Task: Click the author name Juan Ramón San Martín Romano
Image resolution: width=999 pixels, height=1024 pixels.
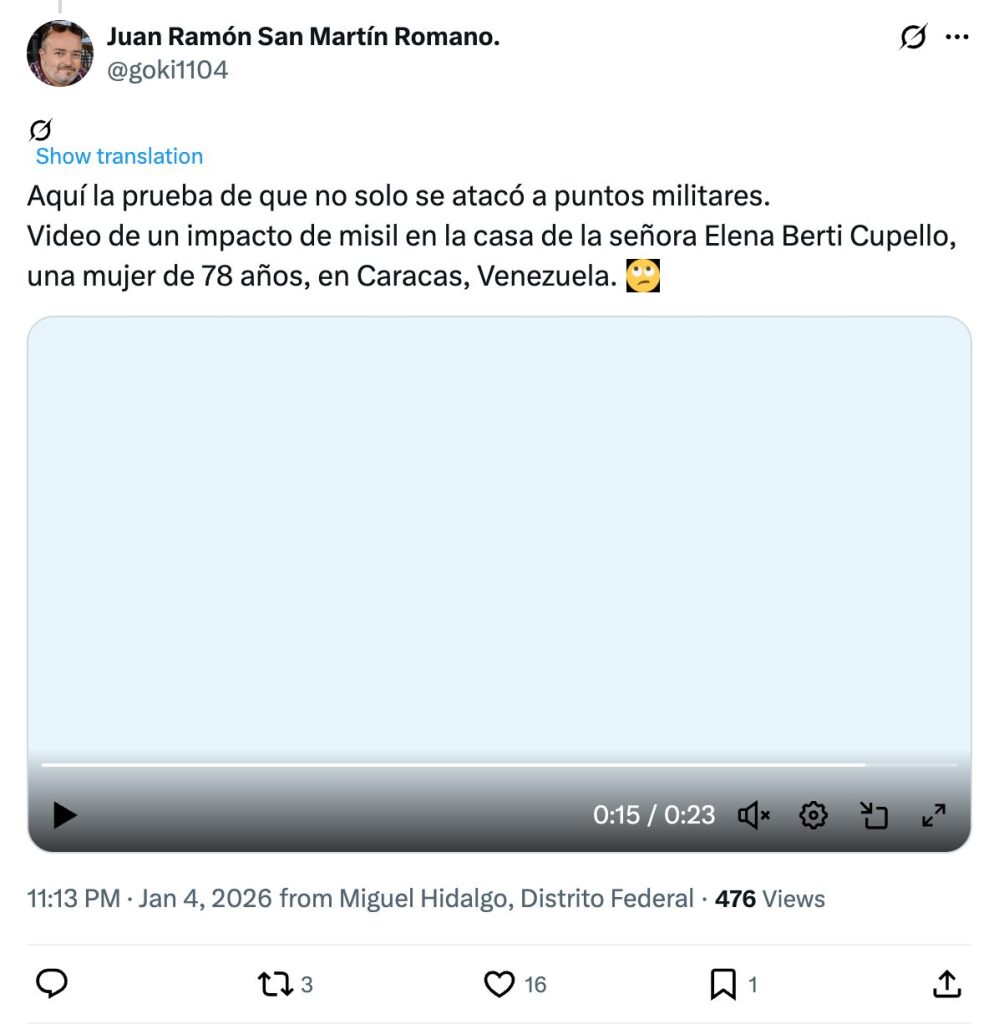Action: pyautogui.click(x=302, y=38)
